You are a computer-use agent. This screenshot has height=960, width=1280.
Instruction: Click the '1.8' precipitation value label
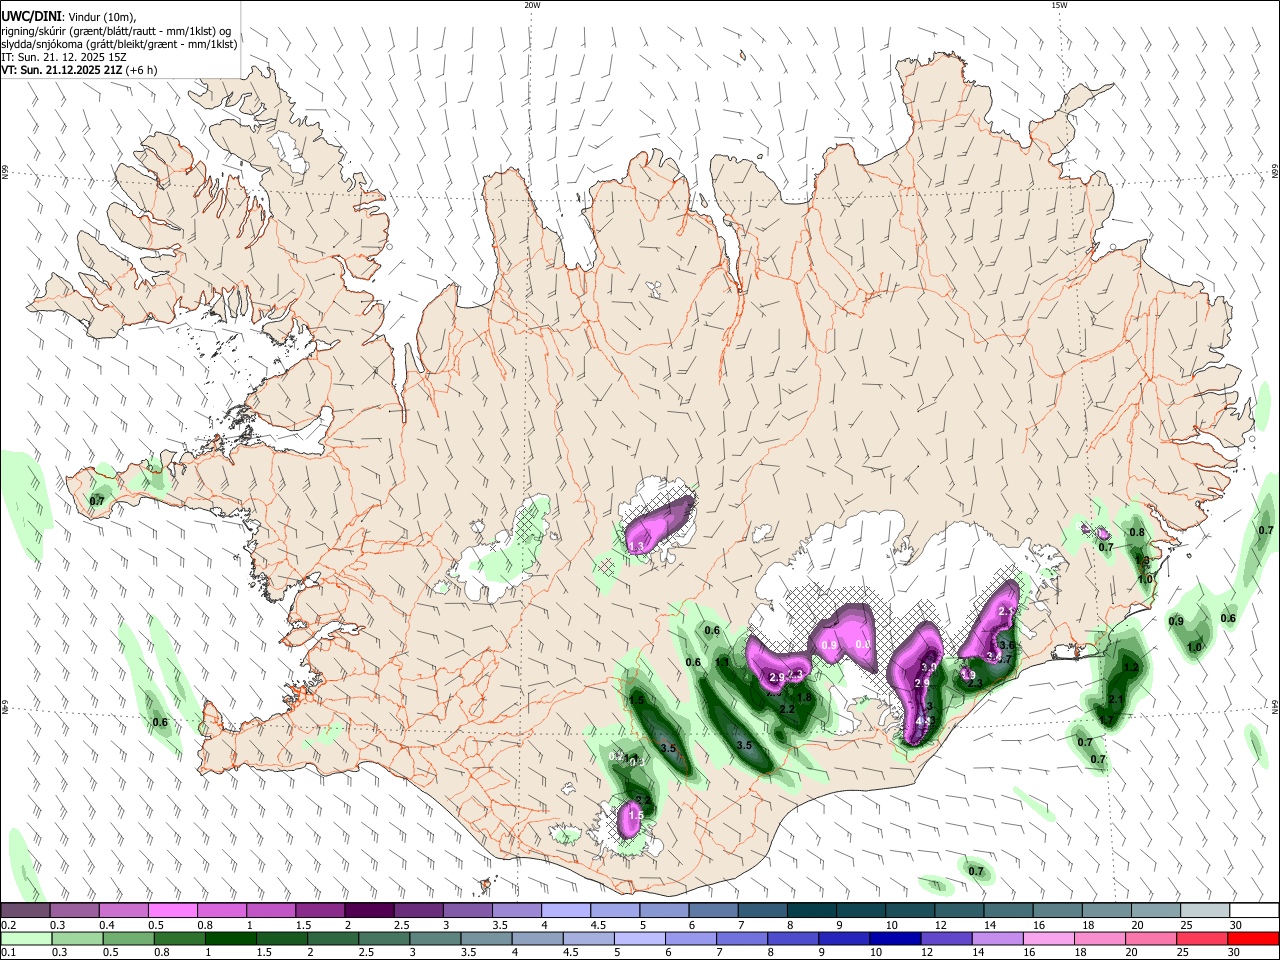click(803, 698)
